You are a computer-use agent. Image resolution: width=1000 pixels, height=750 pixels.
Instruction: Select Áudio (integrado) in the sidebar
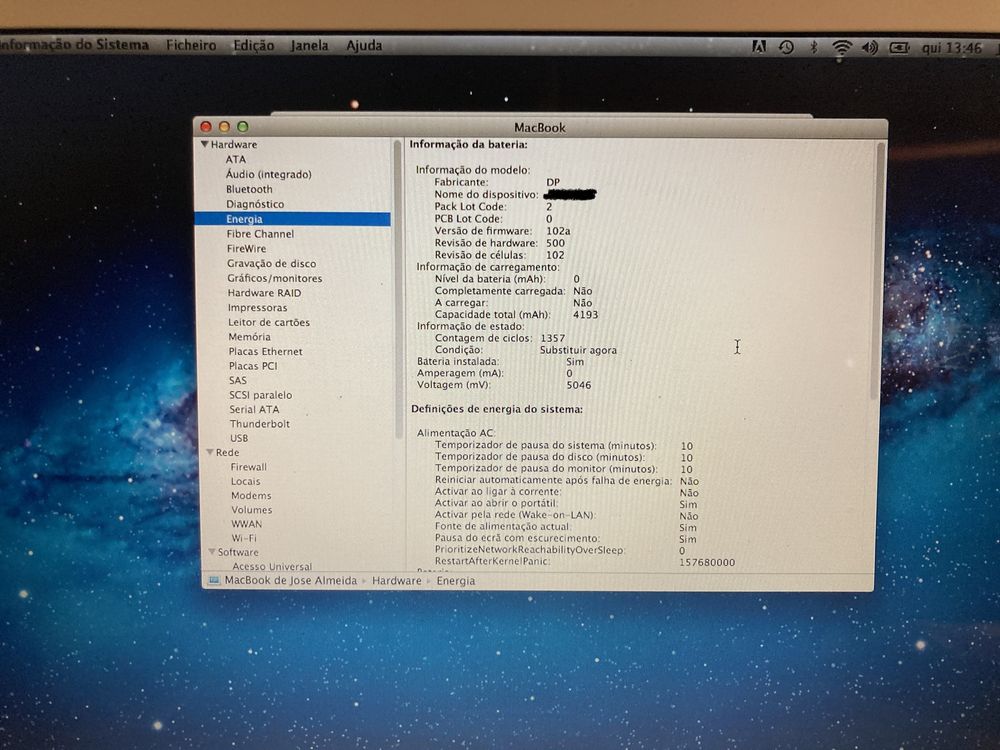pos(268,174)
